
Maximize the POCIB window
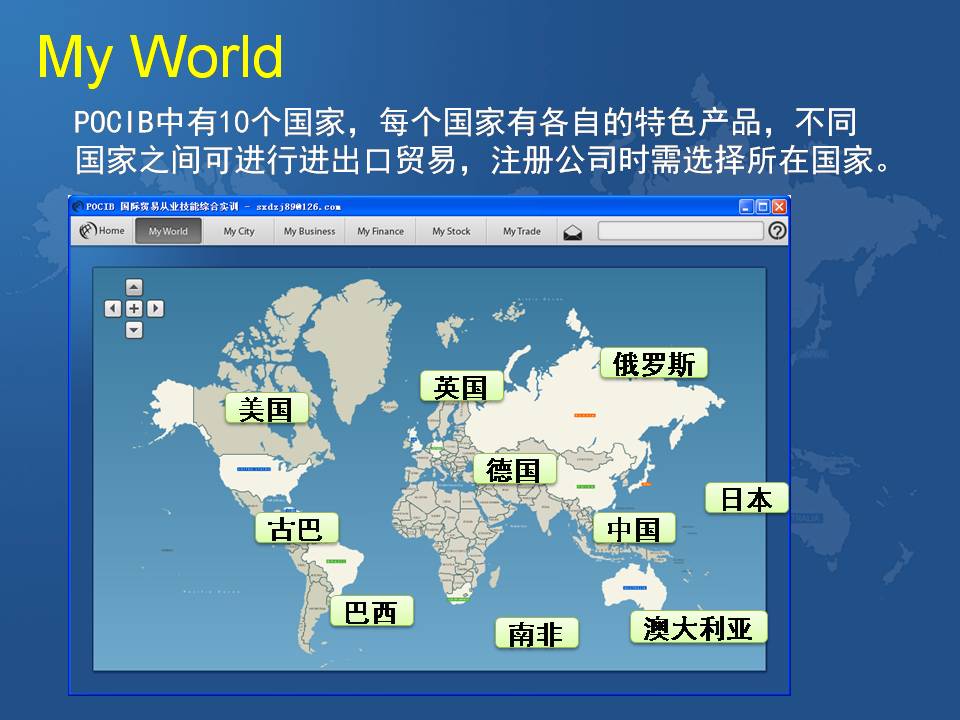763,207
